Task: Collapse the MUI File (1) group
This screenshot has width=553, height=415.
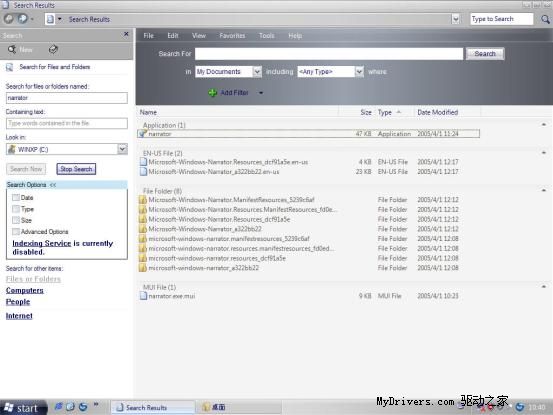Action: pos(544,287)
